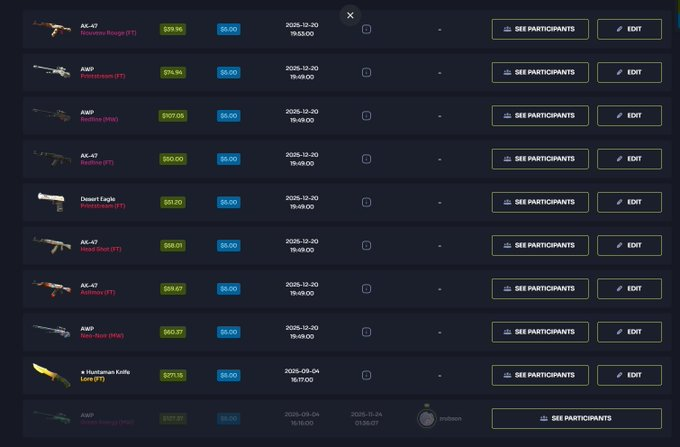Edit the Huntsman Knife Lore giveaway
680x447 pixels.
[x=629, y=375]
